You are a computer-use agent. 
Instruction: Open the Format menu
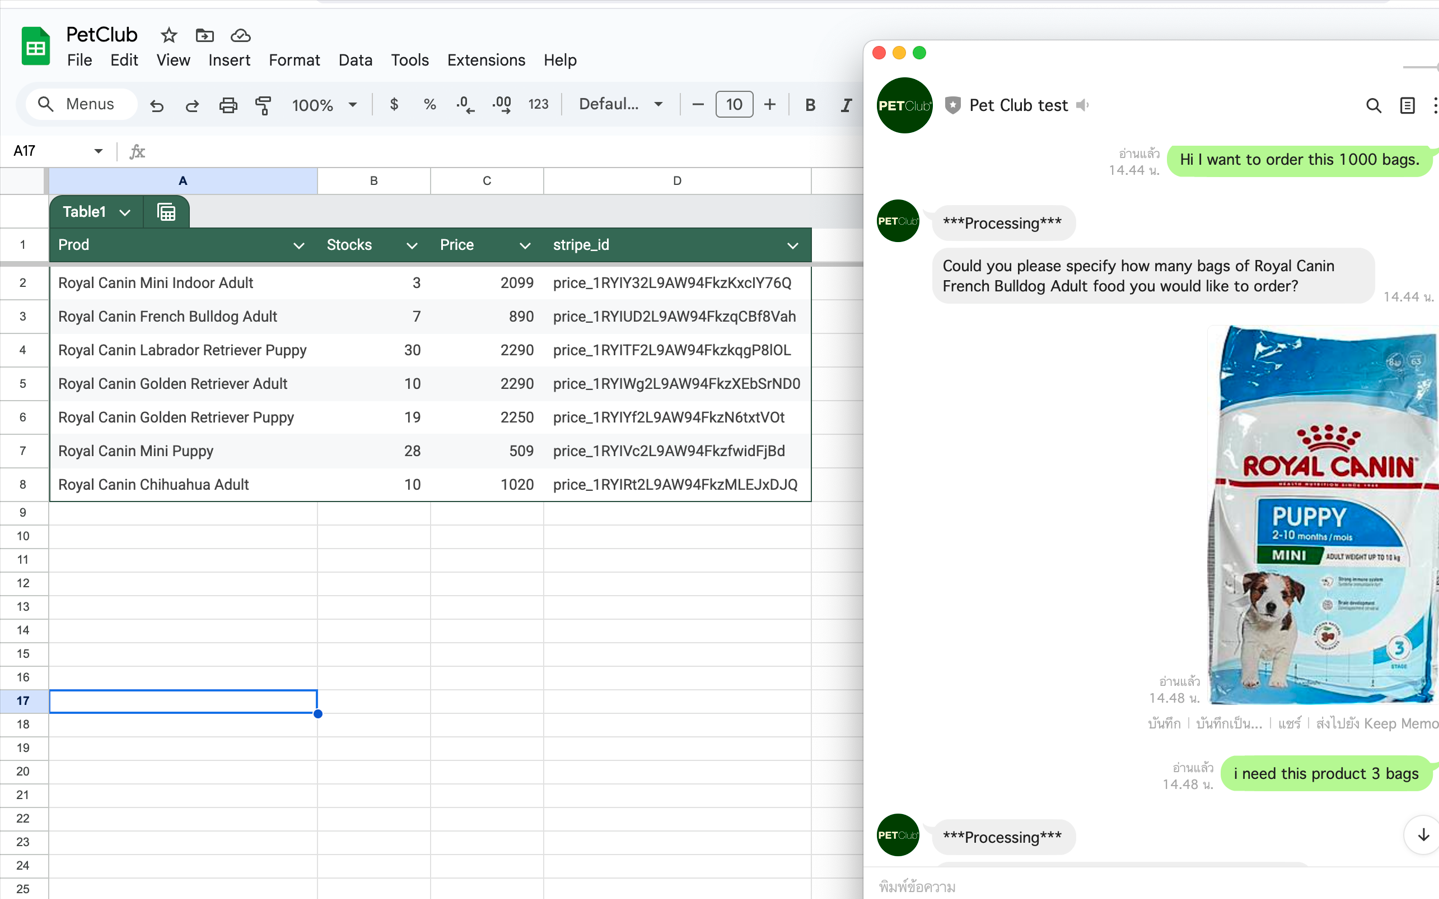pyautogui.click(x=294, y=60)
